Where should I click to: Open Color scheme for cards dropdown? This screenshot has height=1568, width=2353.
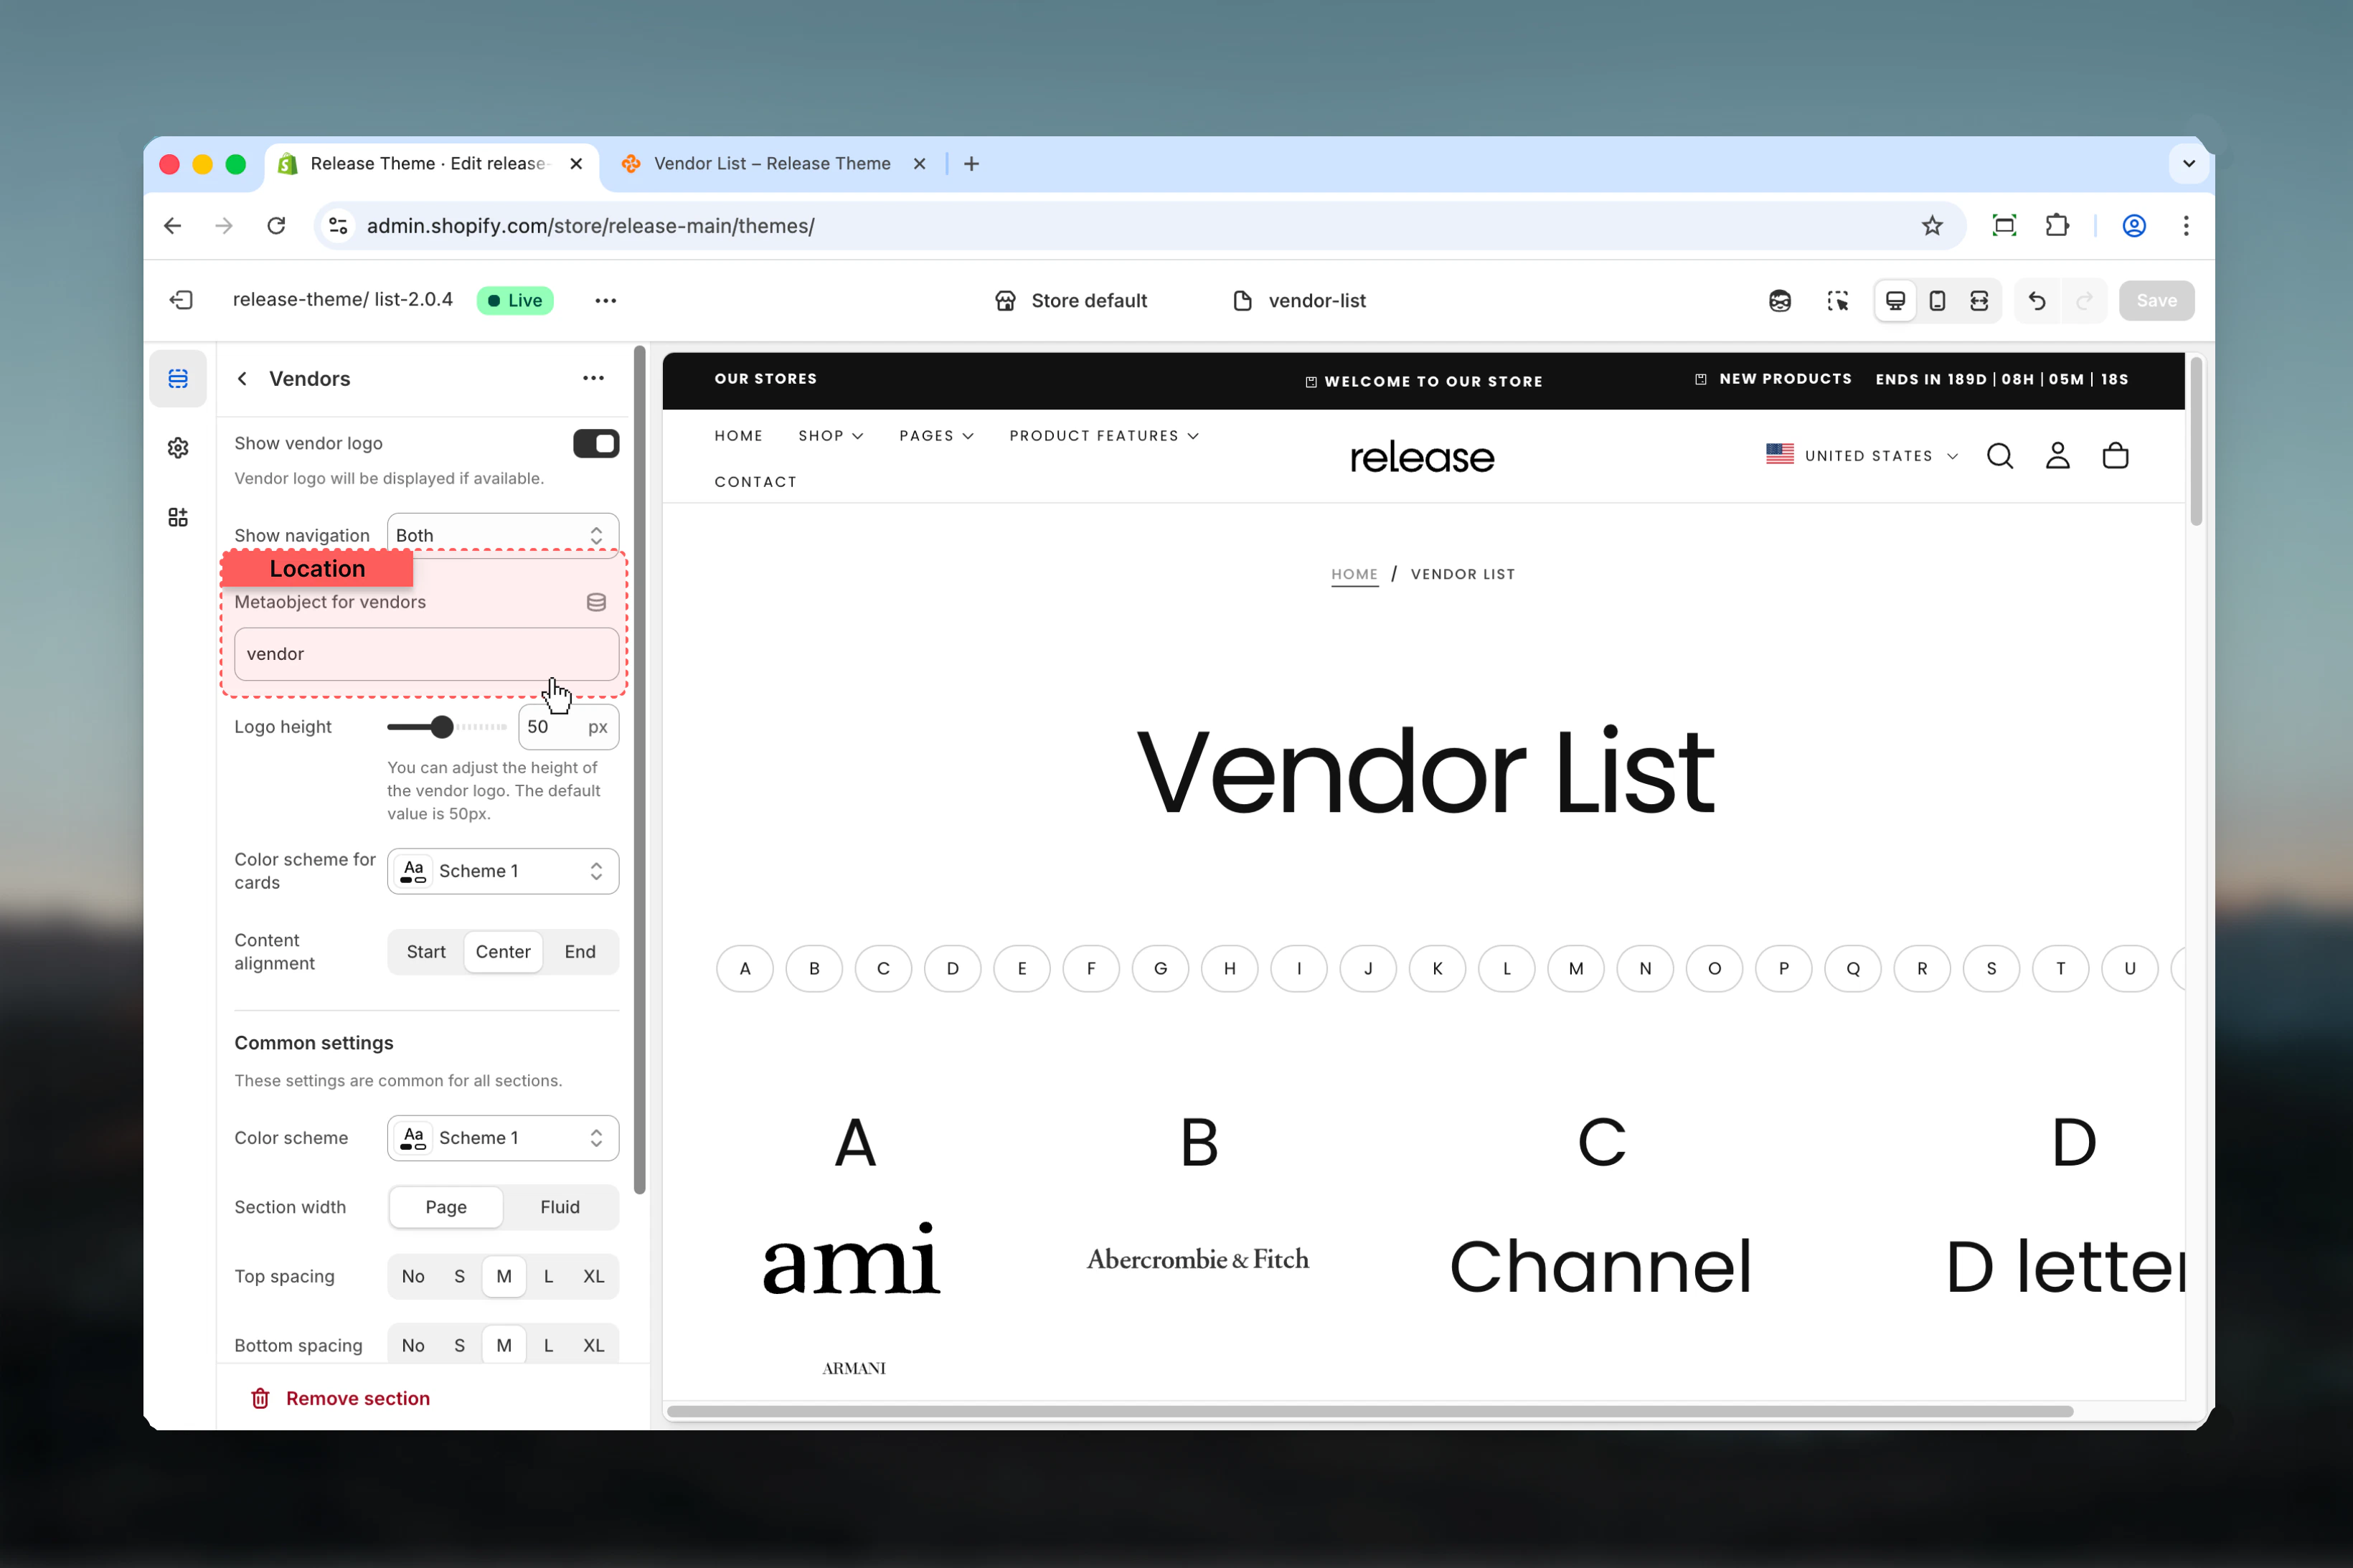pos(503,871)
